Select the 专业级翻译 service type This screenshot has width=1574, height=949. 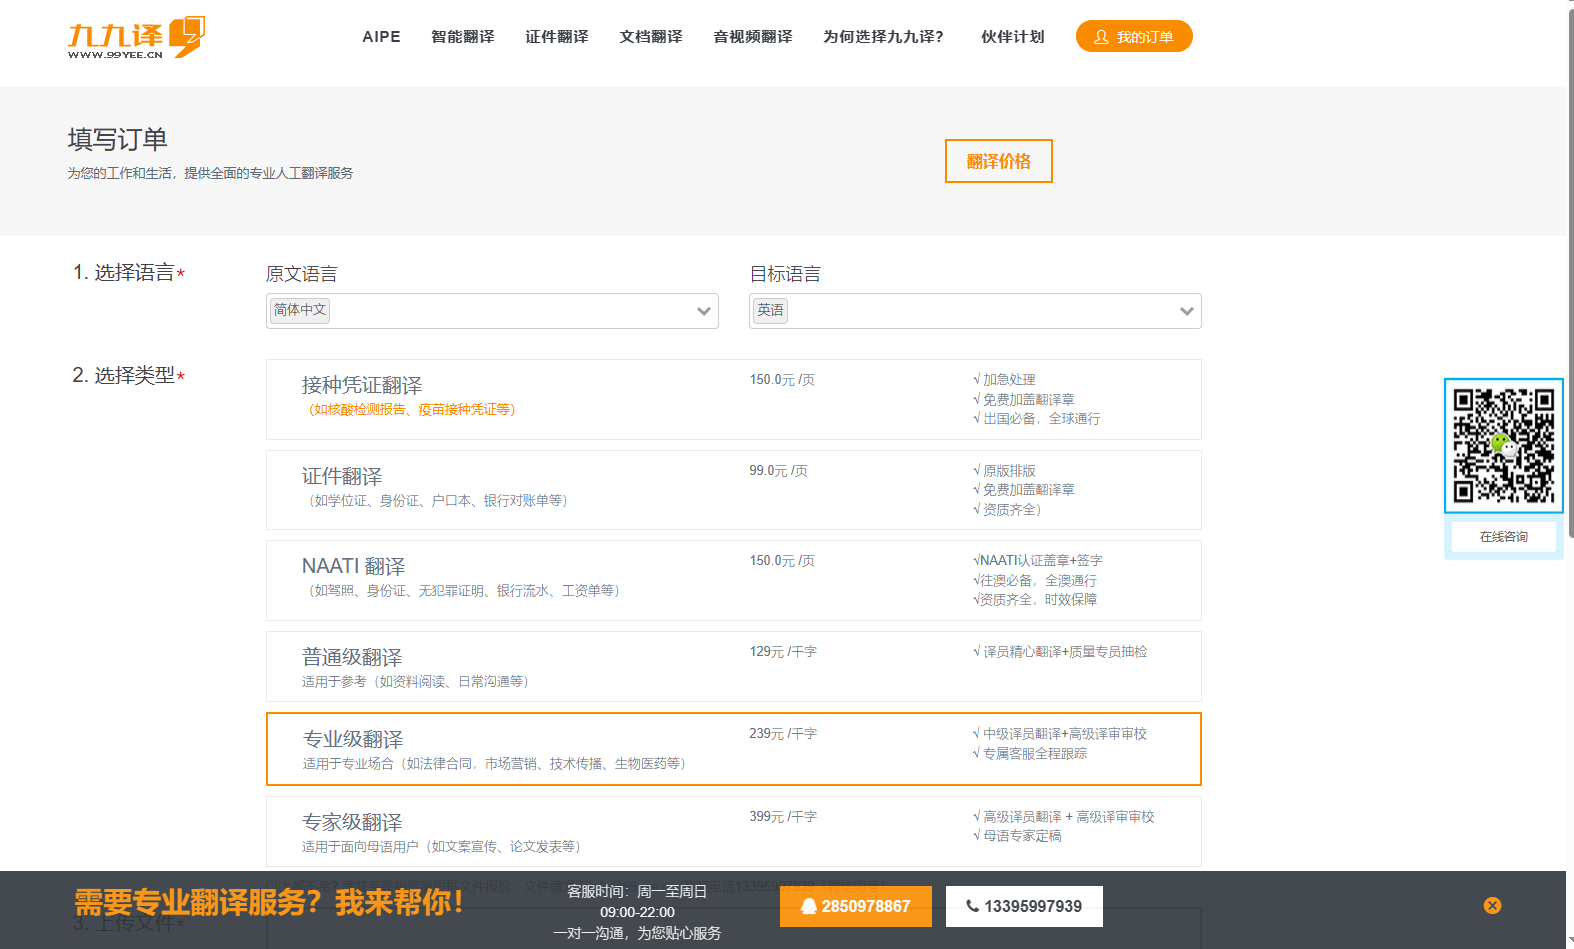(x=733, y=749)
